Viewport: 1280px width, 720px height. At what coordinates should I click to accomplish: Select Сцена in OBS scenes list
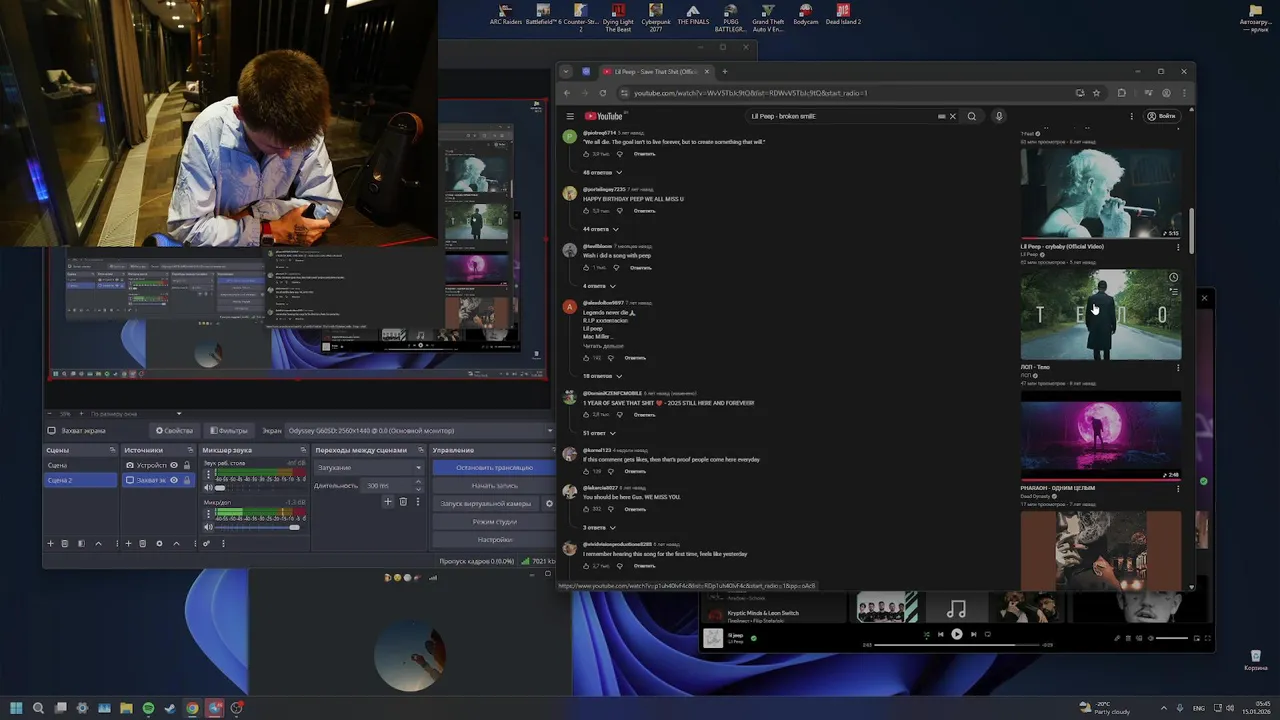80,465
